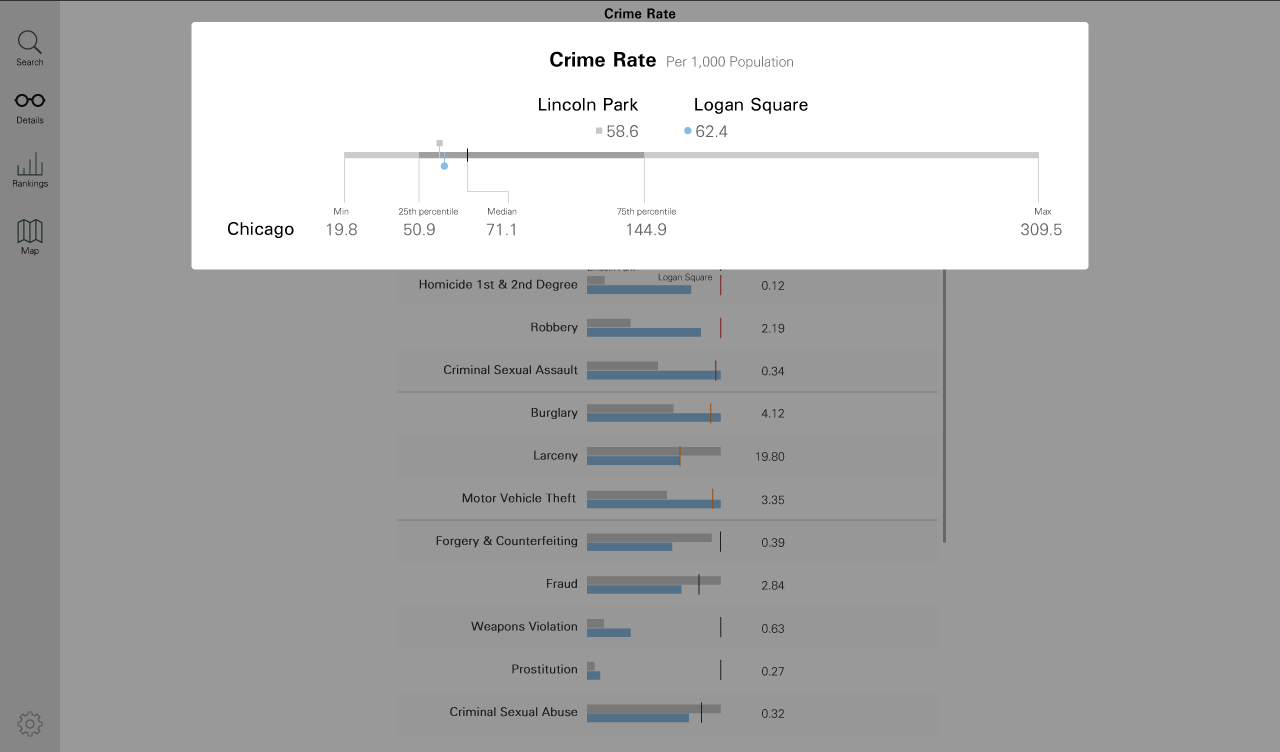This screenshot has height=752, width=1280.
Task: Select the Prostitution row label
Action: (544, 670)
